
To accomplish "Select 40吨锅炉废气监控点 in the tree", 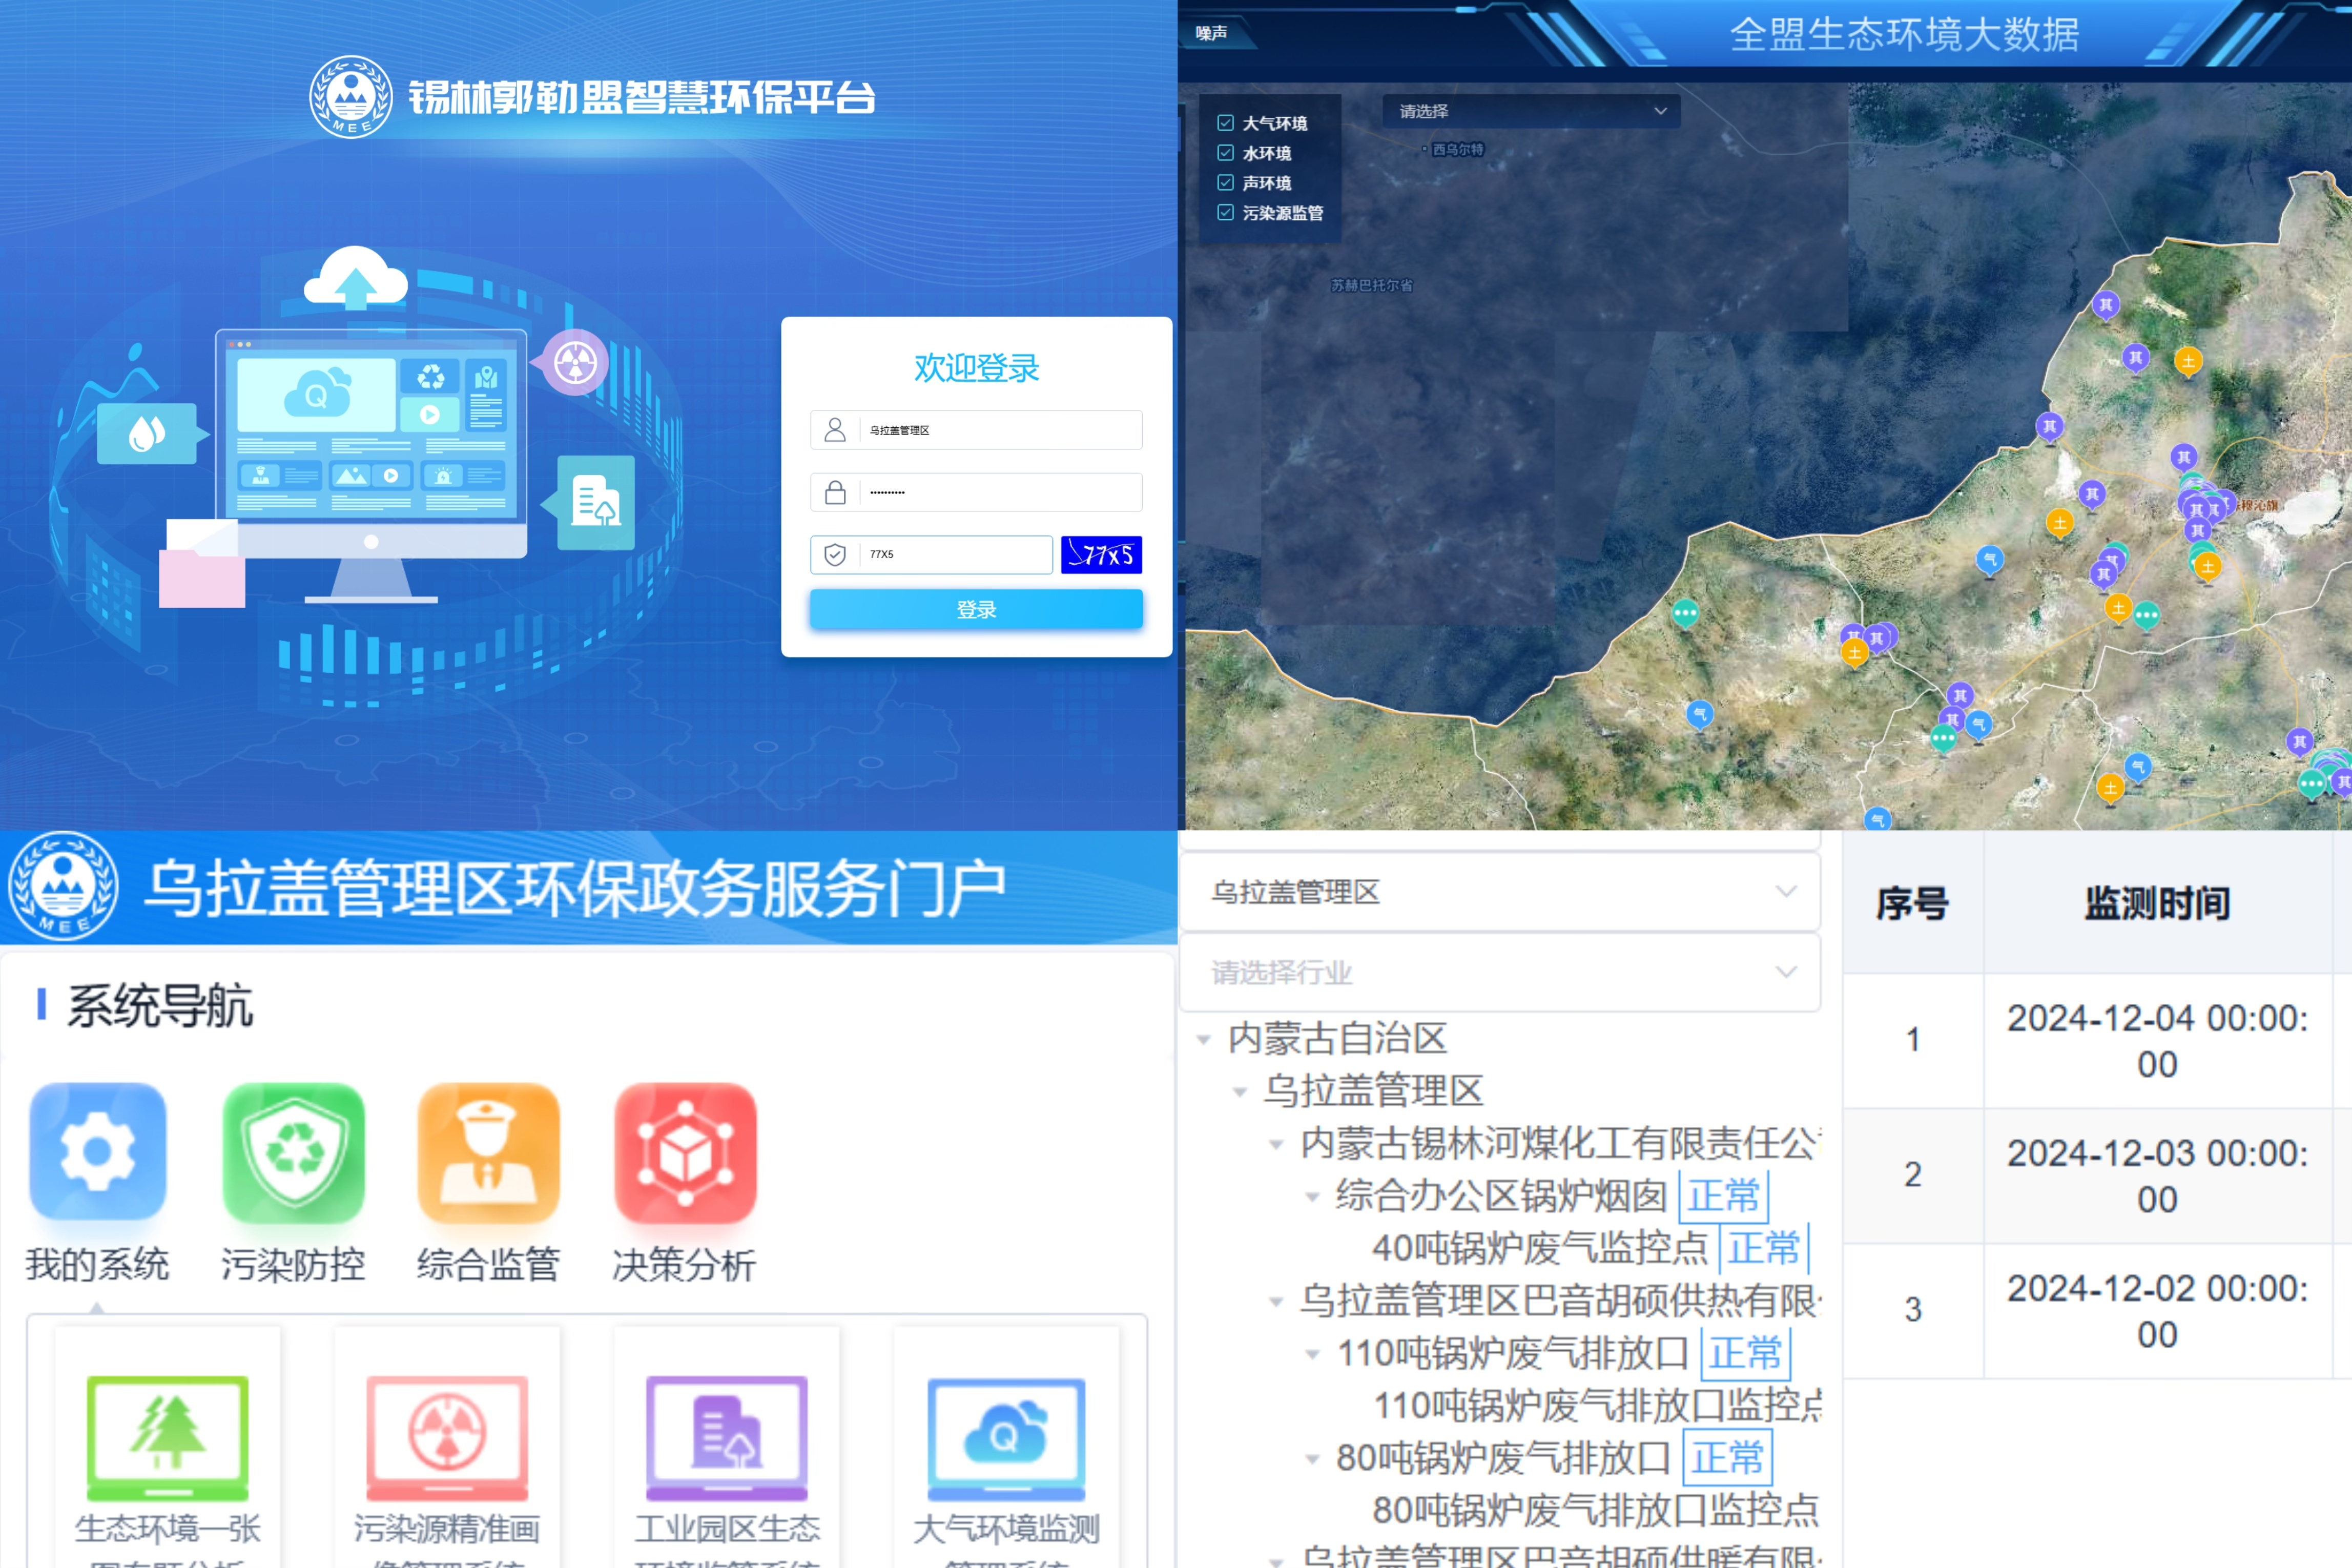I will tap(1540, 1248).
